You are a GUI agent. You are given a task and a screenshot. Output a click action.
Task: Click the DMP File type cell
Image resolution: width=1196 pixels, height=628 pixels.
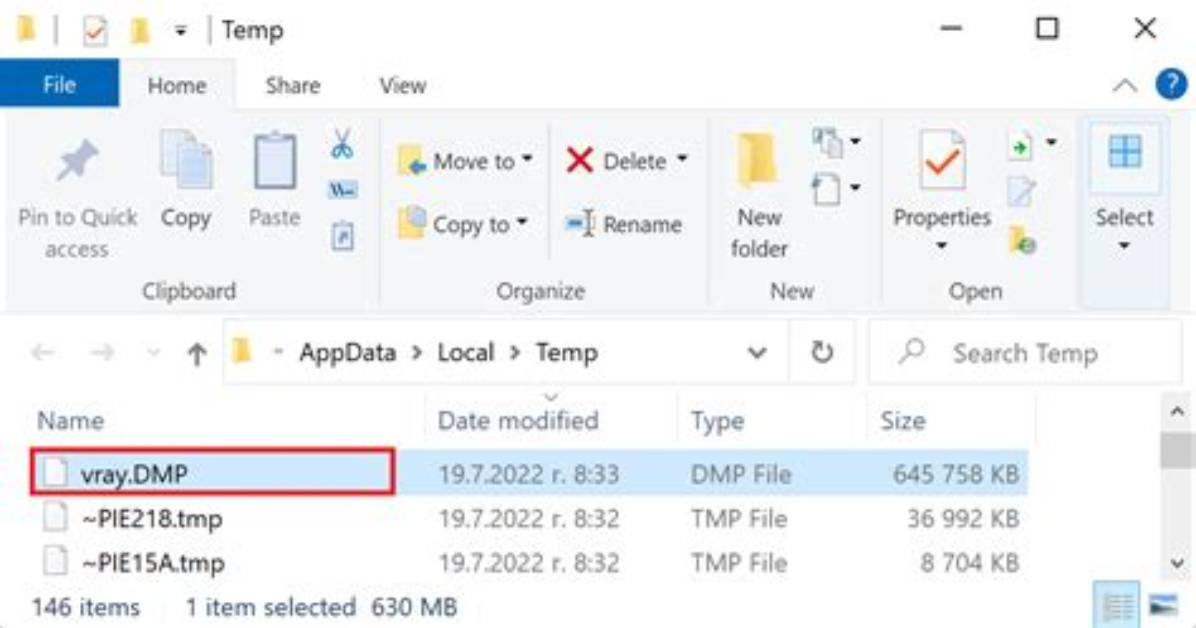tap(741, 474)
